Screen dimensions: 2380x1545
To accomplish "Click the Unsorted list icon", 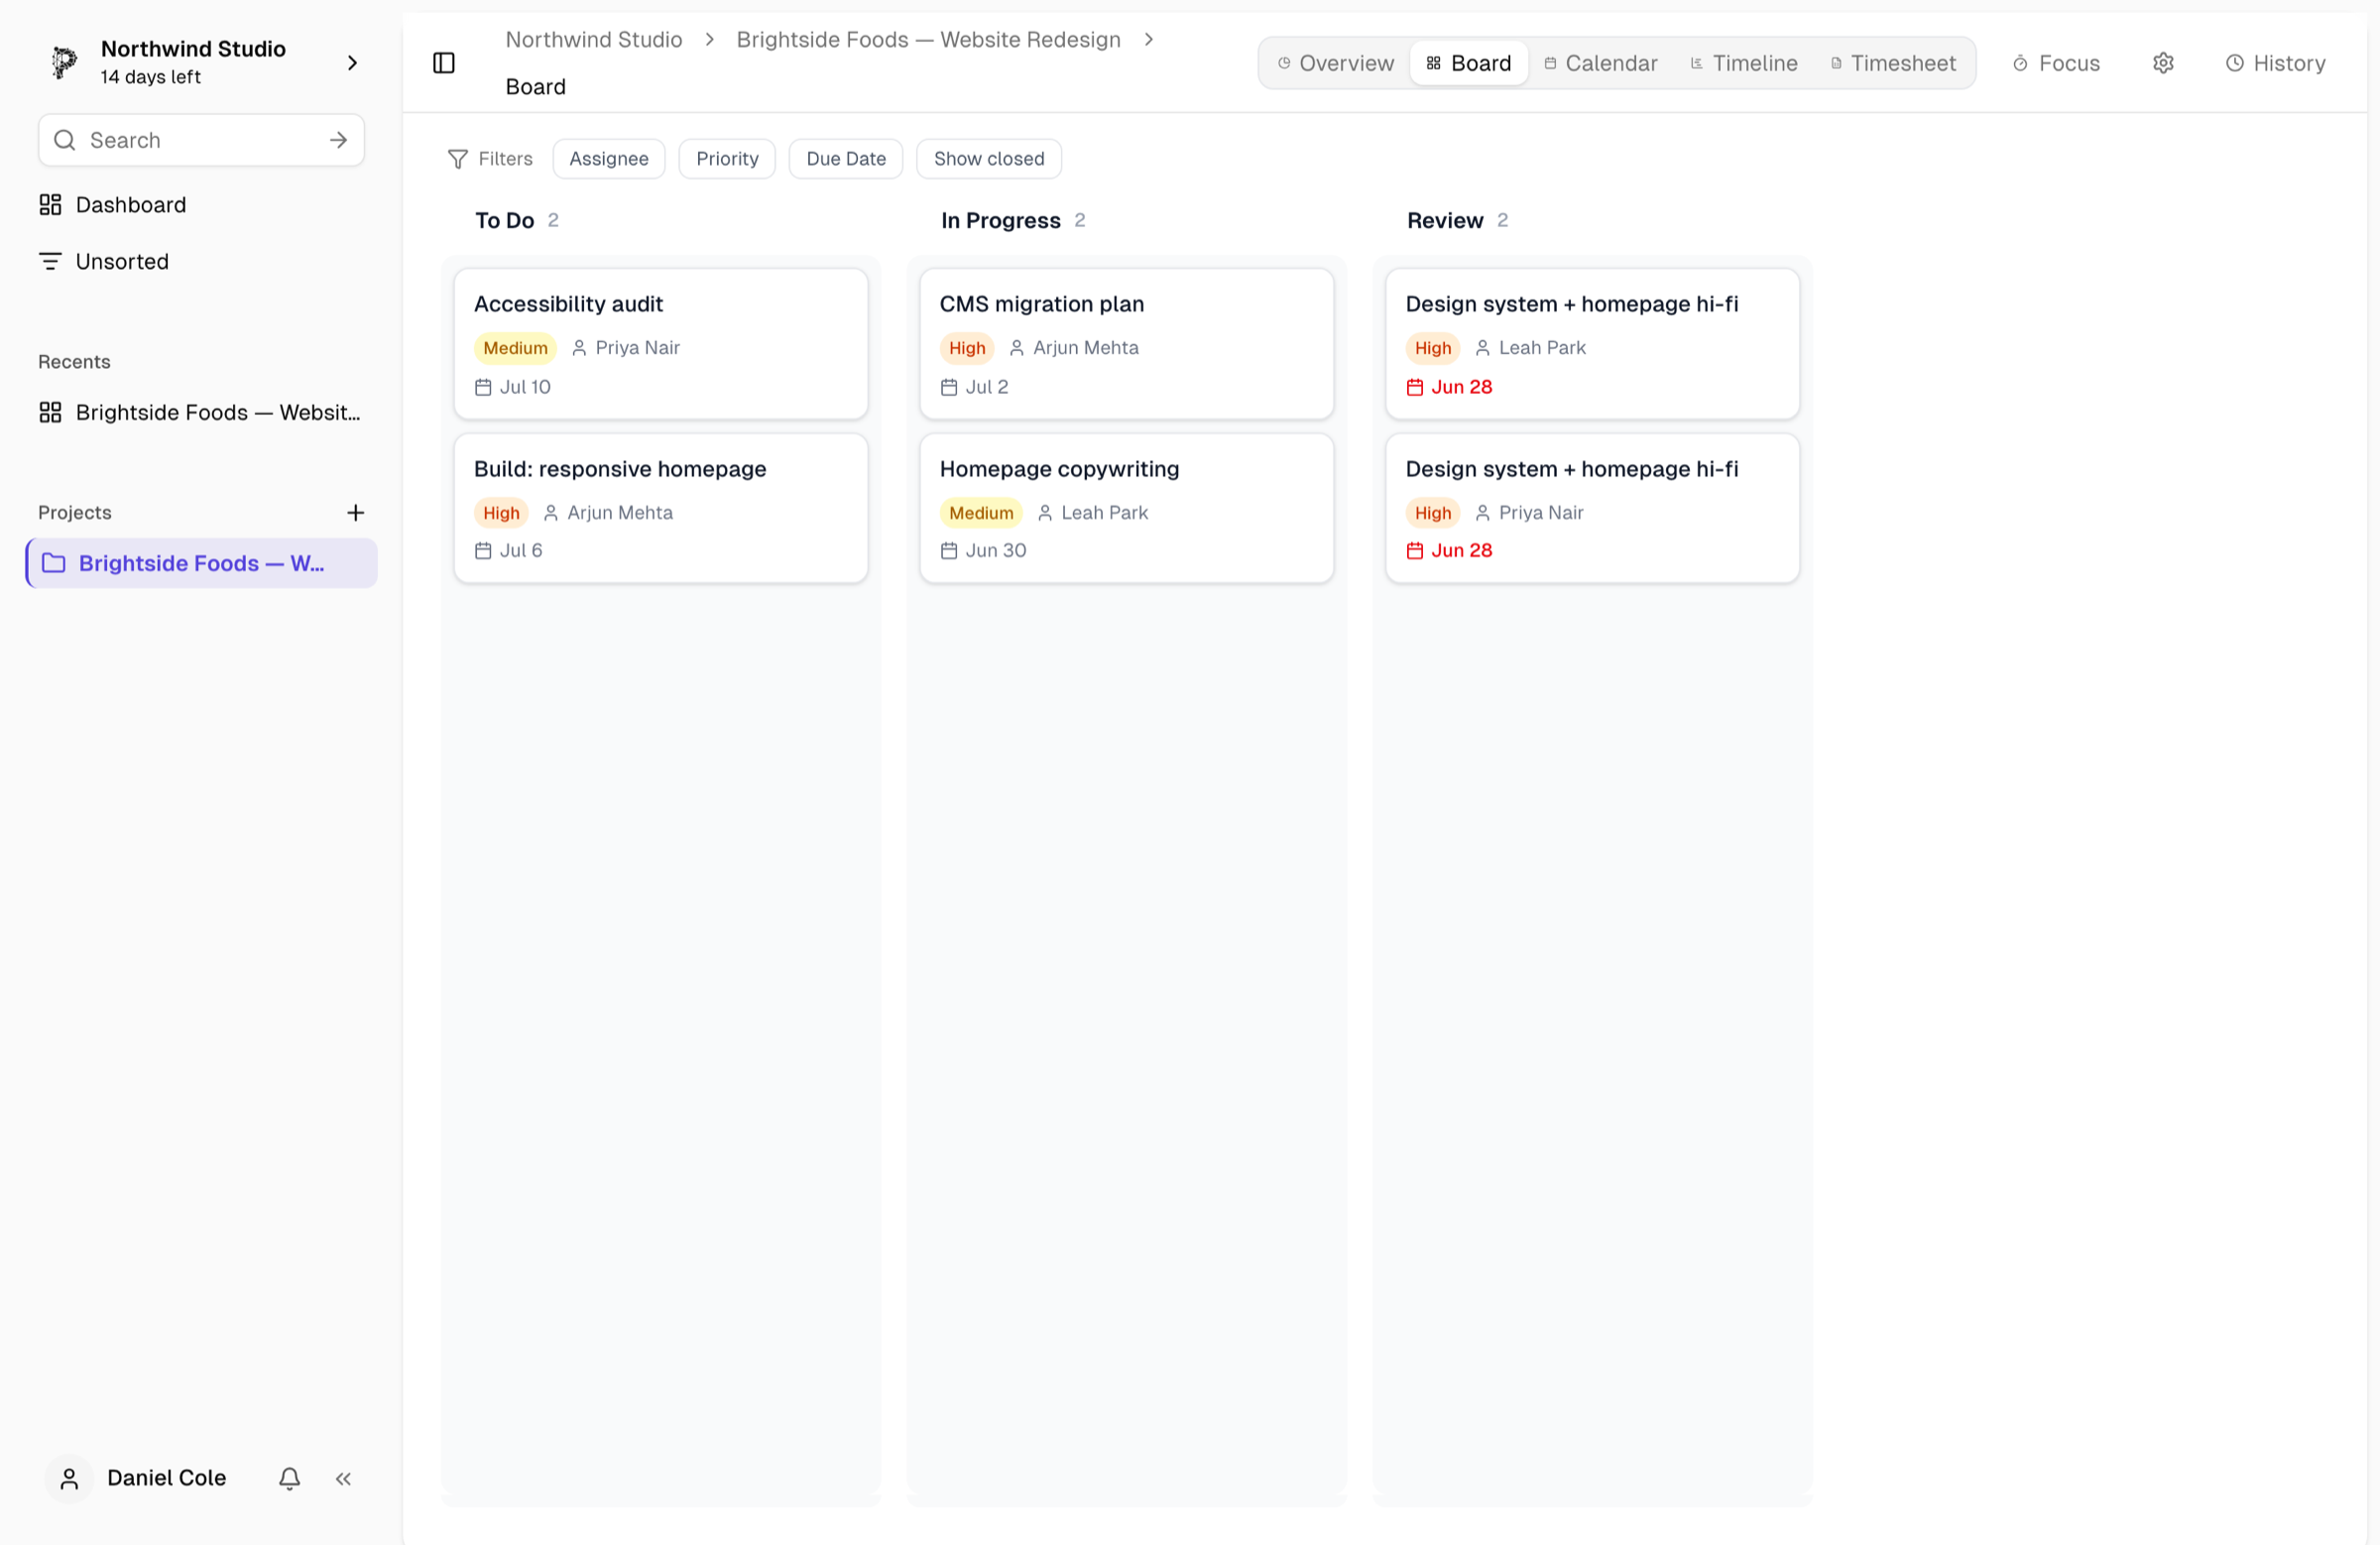I will (50, 261).
